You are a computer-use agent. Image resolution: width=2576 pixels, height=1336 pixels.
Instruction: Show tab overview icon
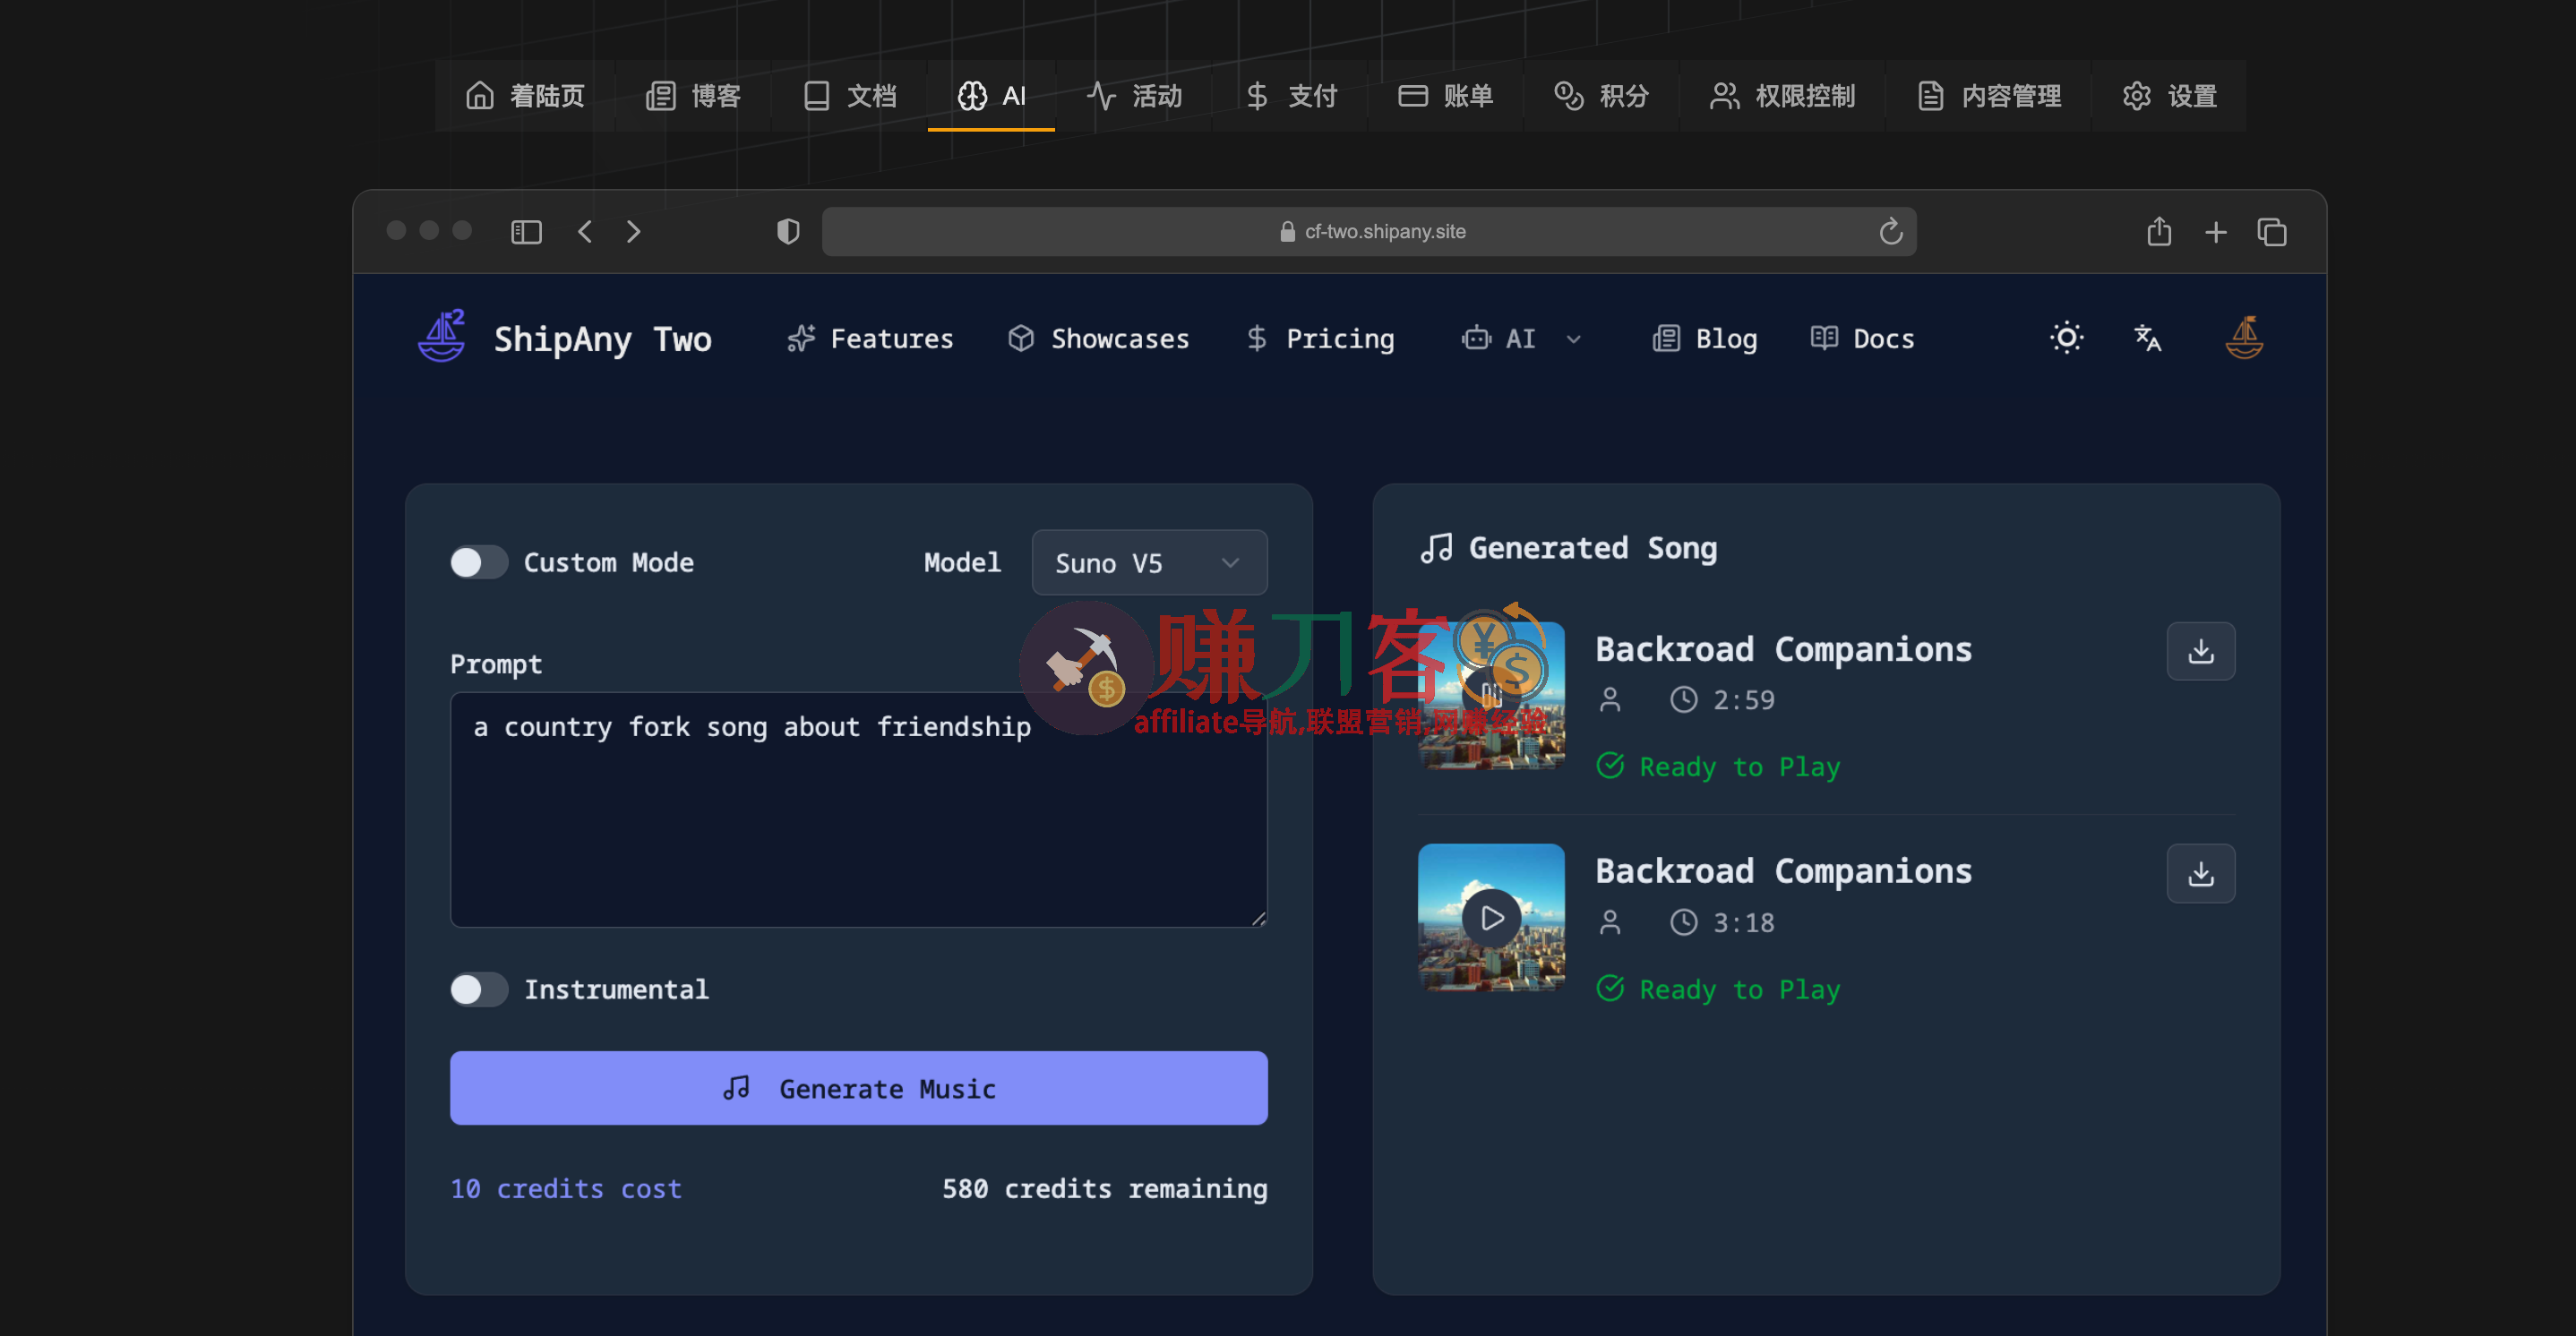2272,232
